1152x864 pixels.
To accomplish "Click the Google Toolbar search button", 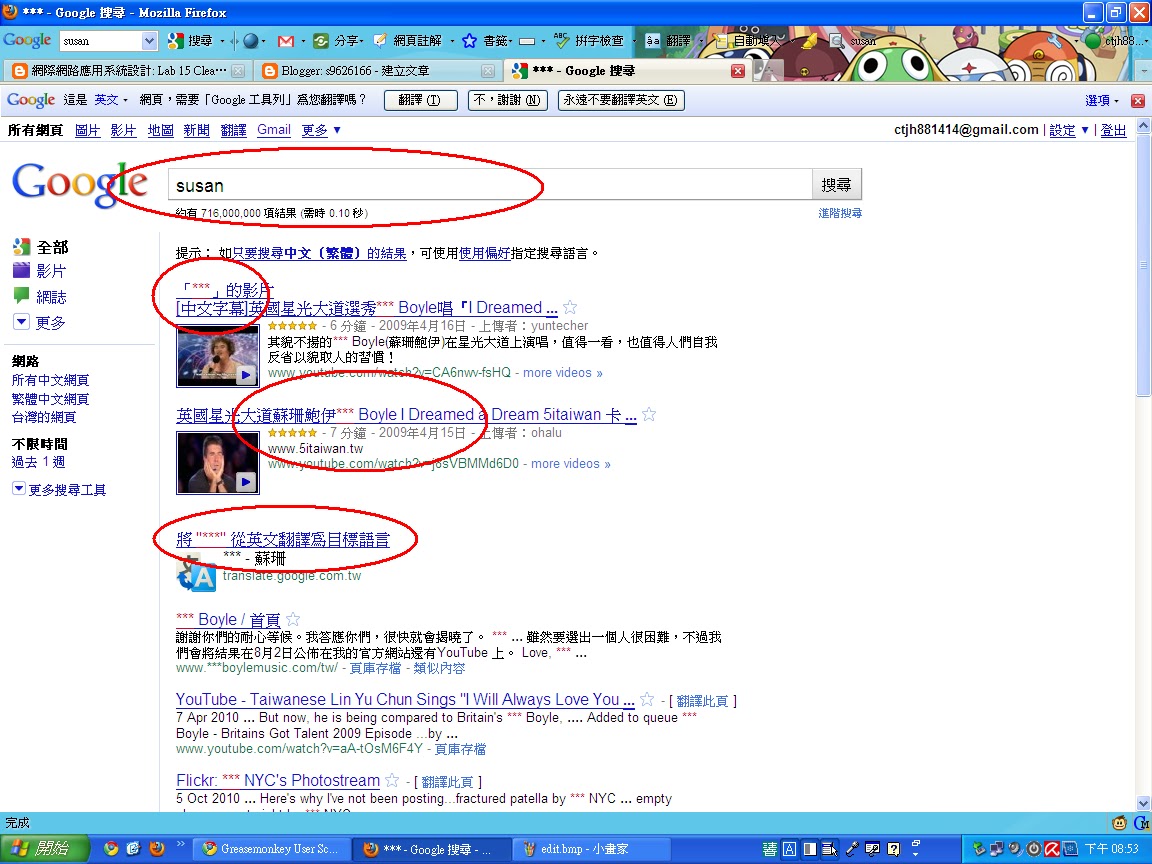I will click(190, 41).
